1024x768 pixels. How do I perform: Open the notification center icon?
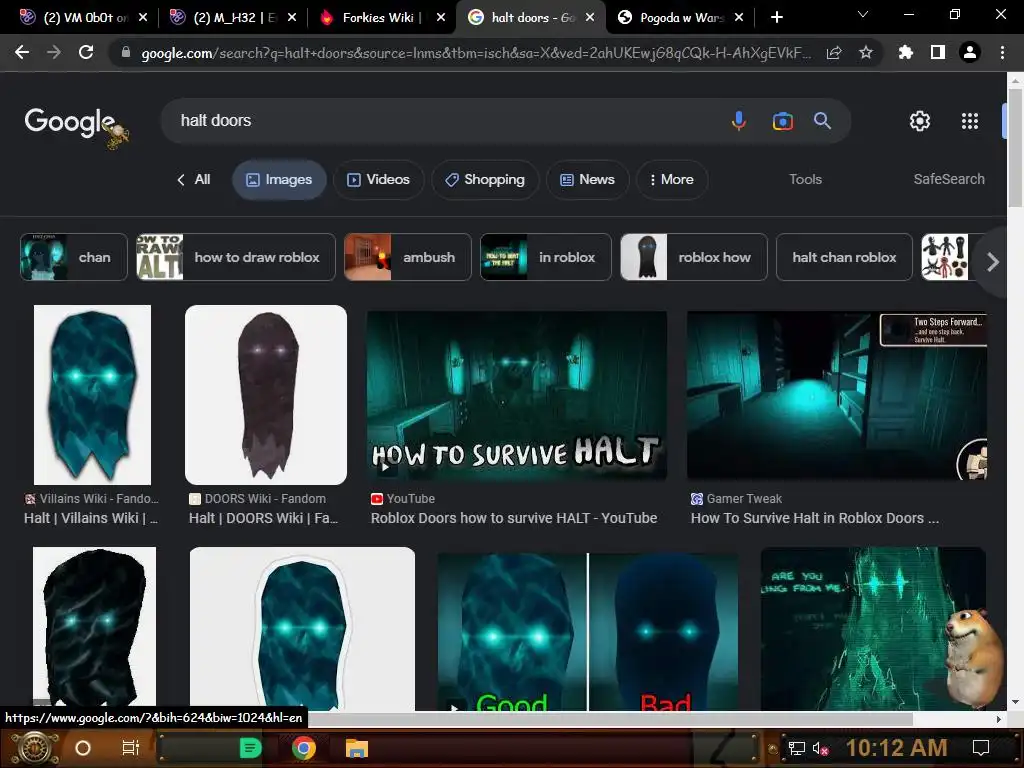[x=981, y=748]
